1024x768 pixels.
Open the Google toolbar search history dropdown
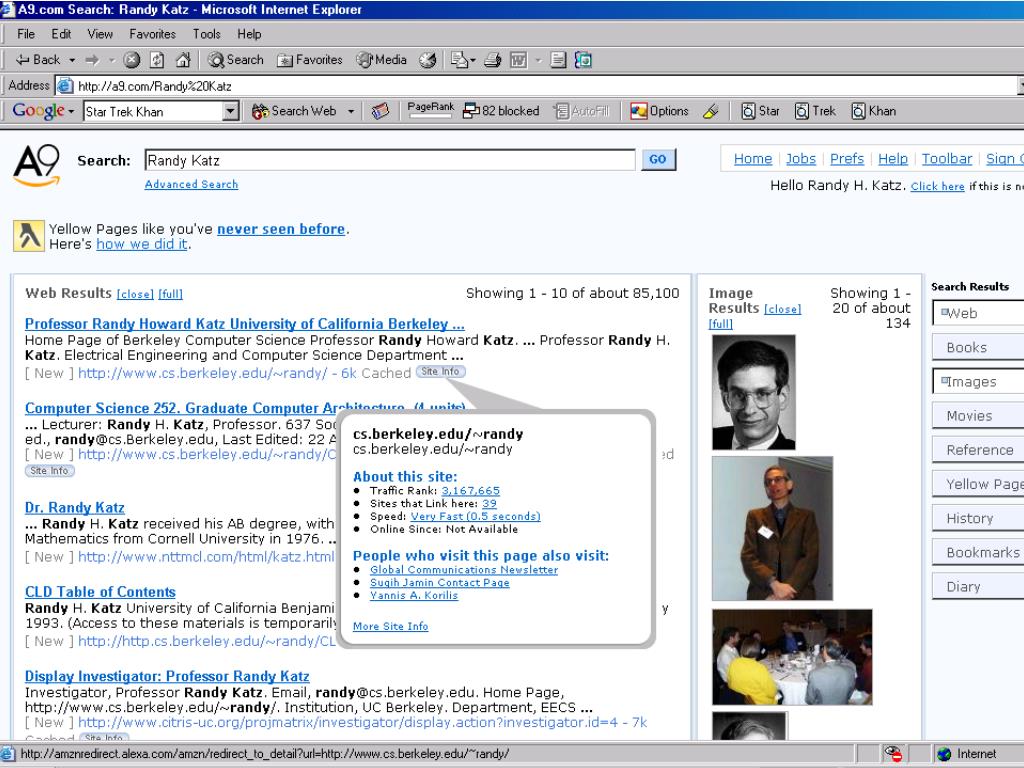[x=230, y=112]
